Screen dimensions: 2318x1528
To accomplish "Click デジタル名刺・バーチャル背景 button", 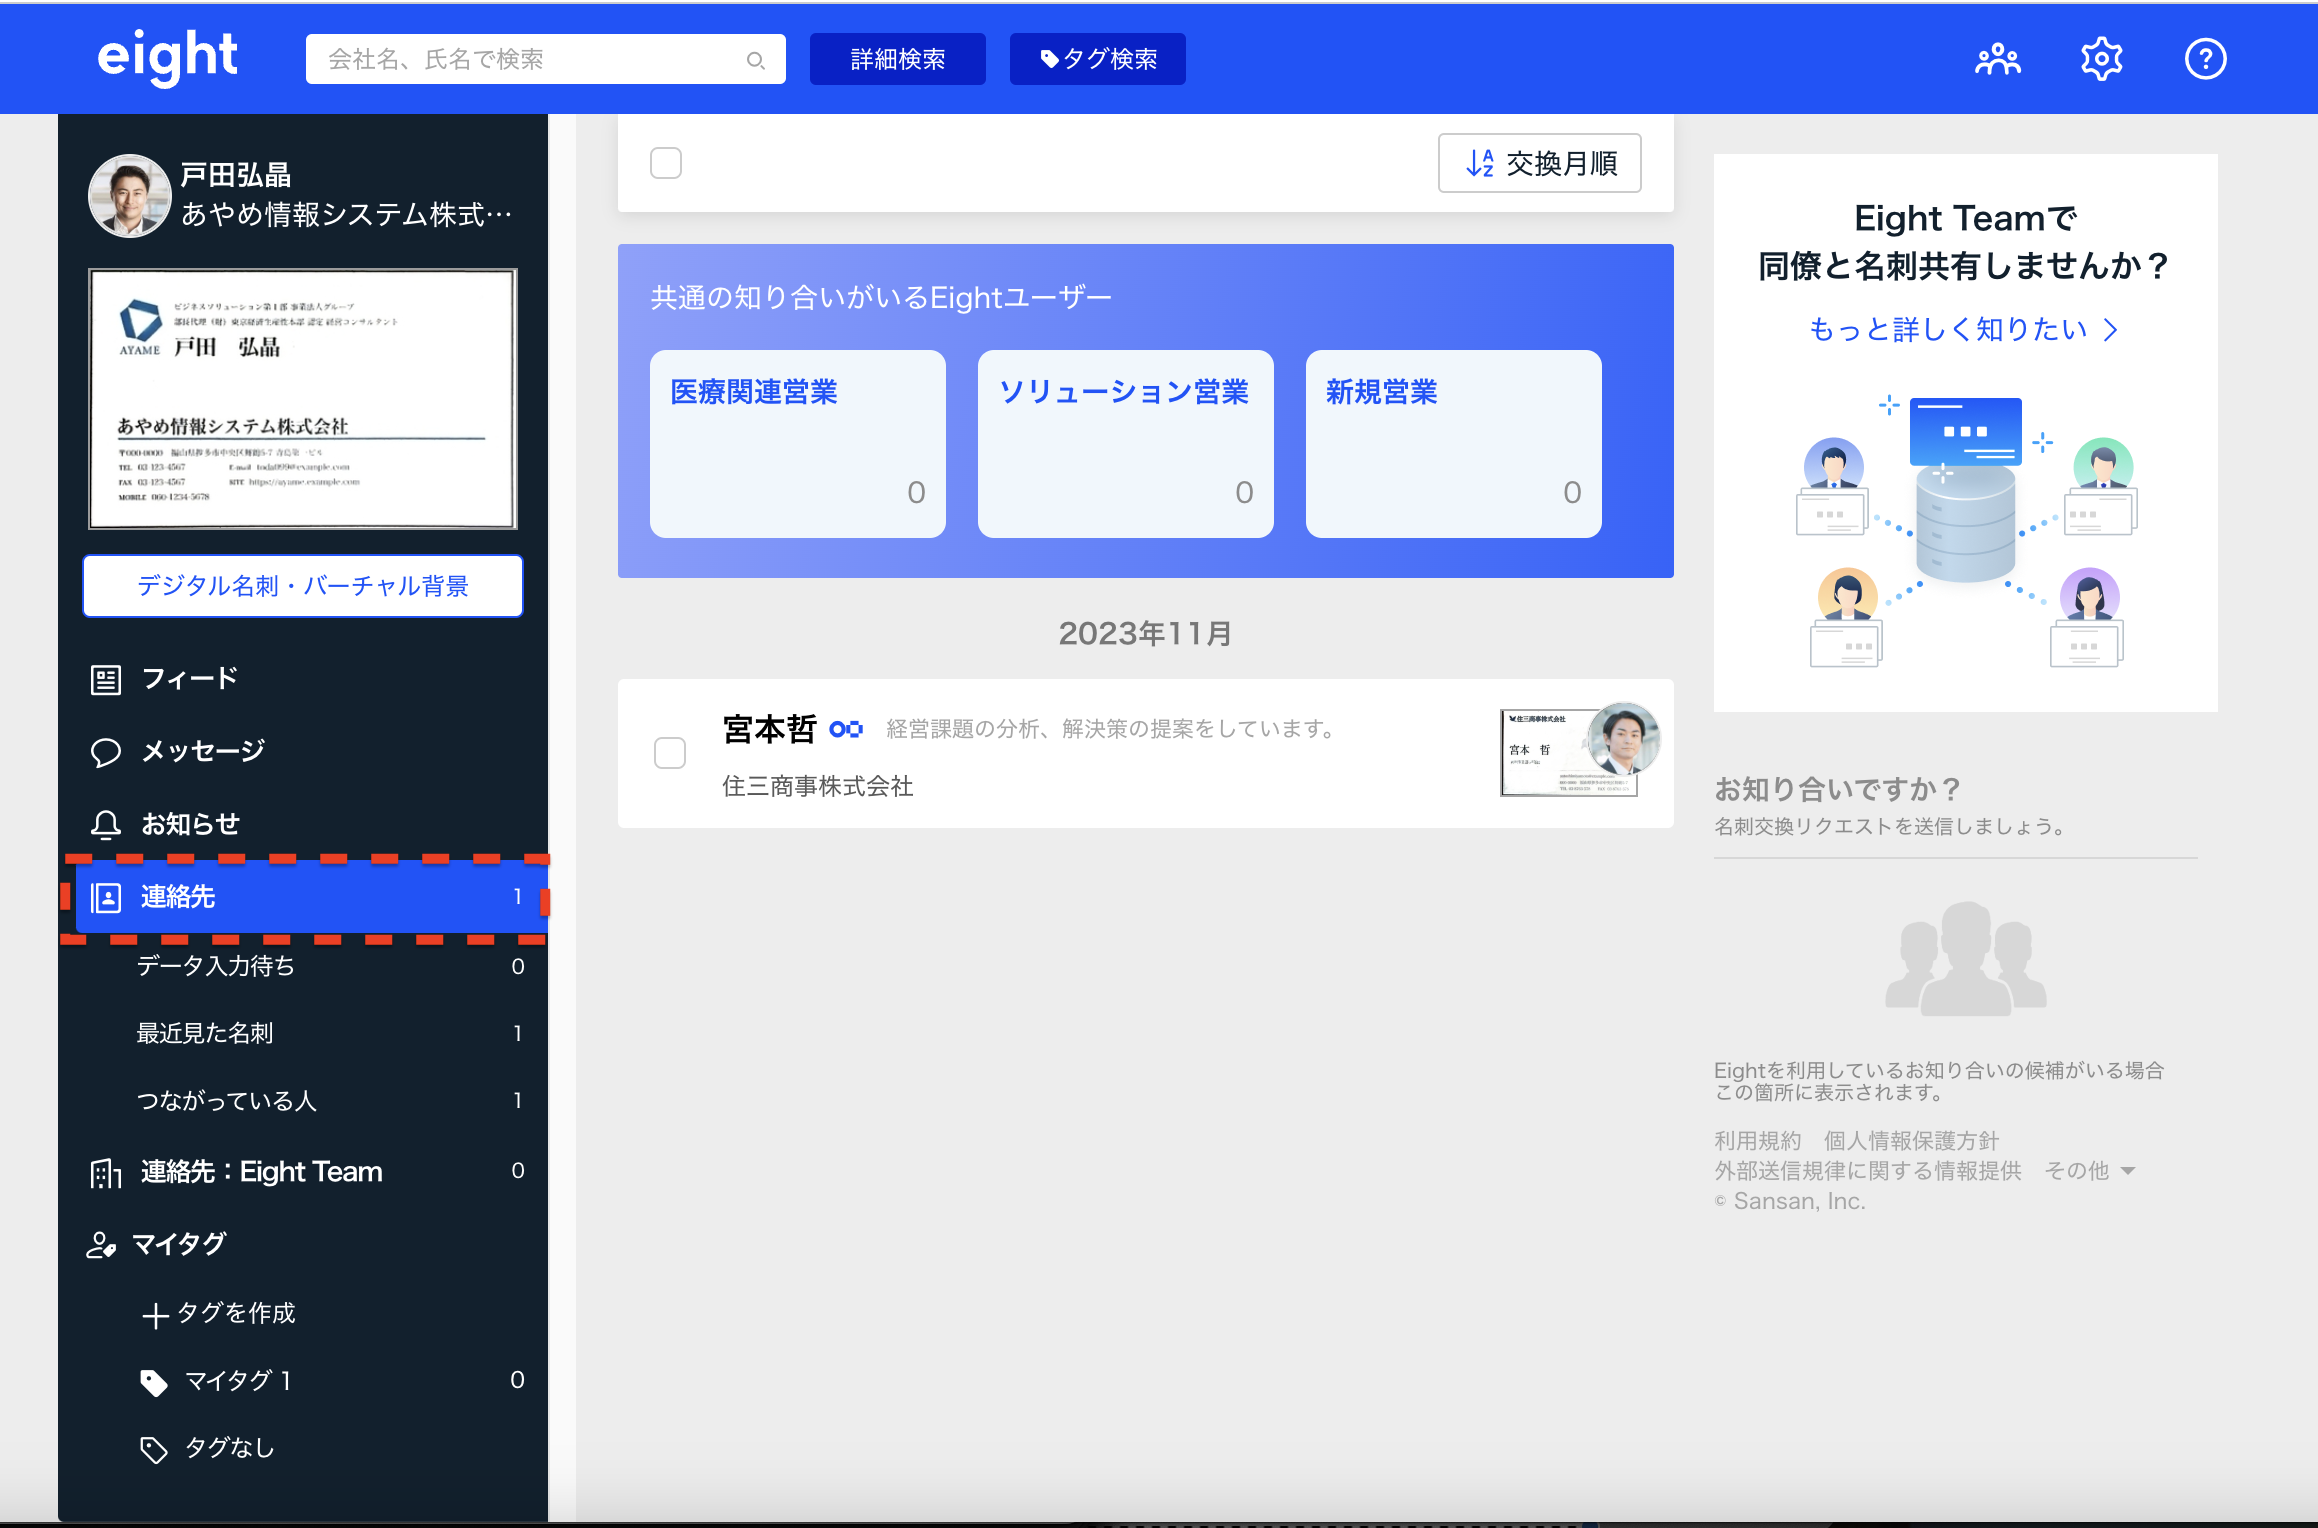I will click(303, 586).
